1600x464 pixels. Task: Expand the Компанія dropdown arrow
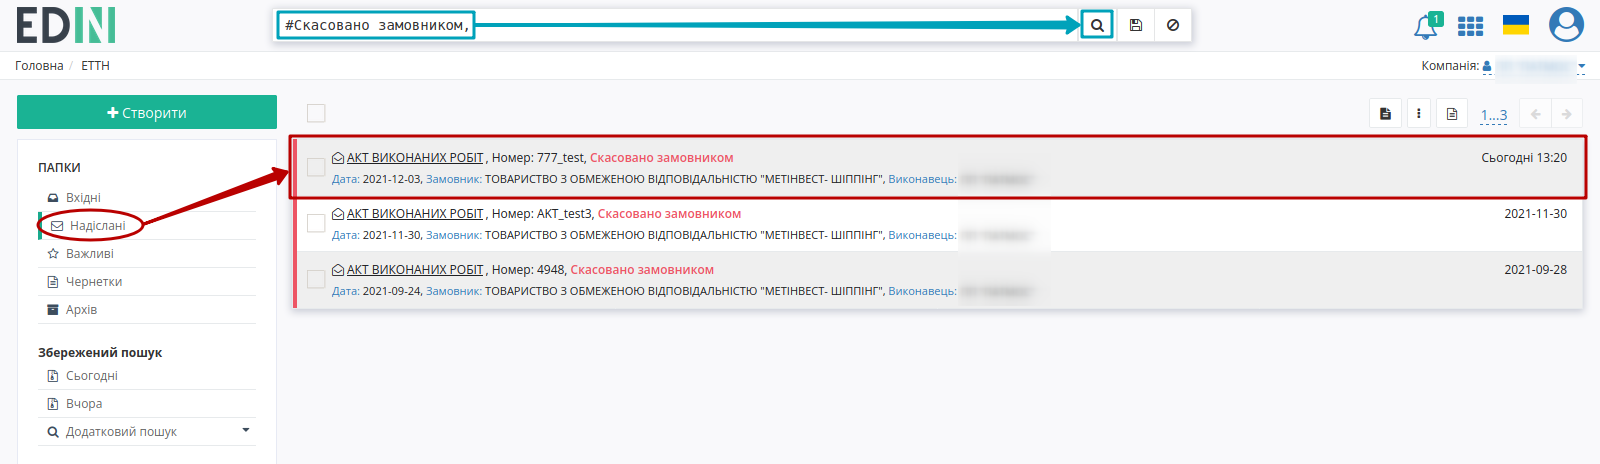tap(1581, 67)
